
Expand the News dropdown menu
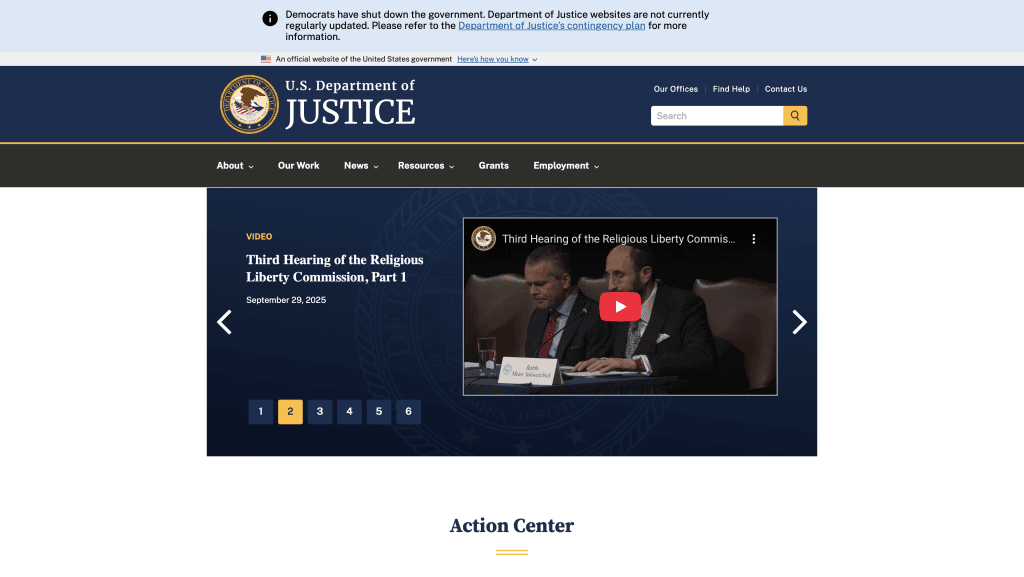pyautogui.click(x=361, y=166)
